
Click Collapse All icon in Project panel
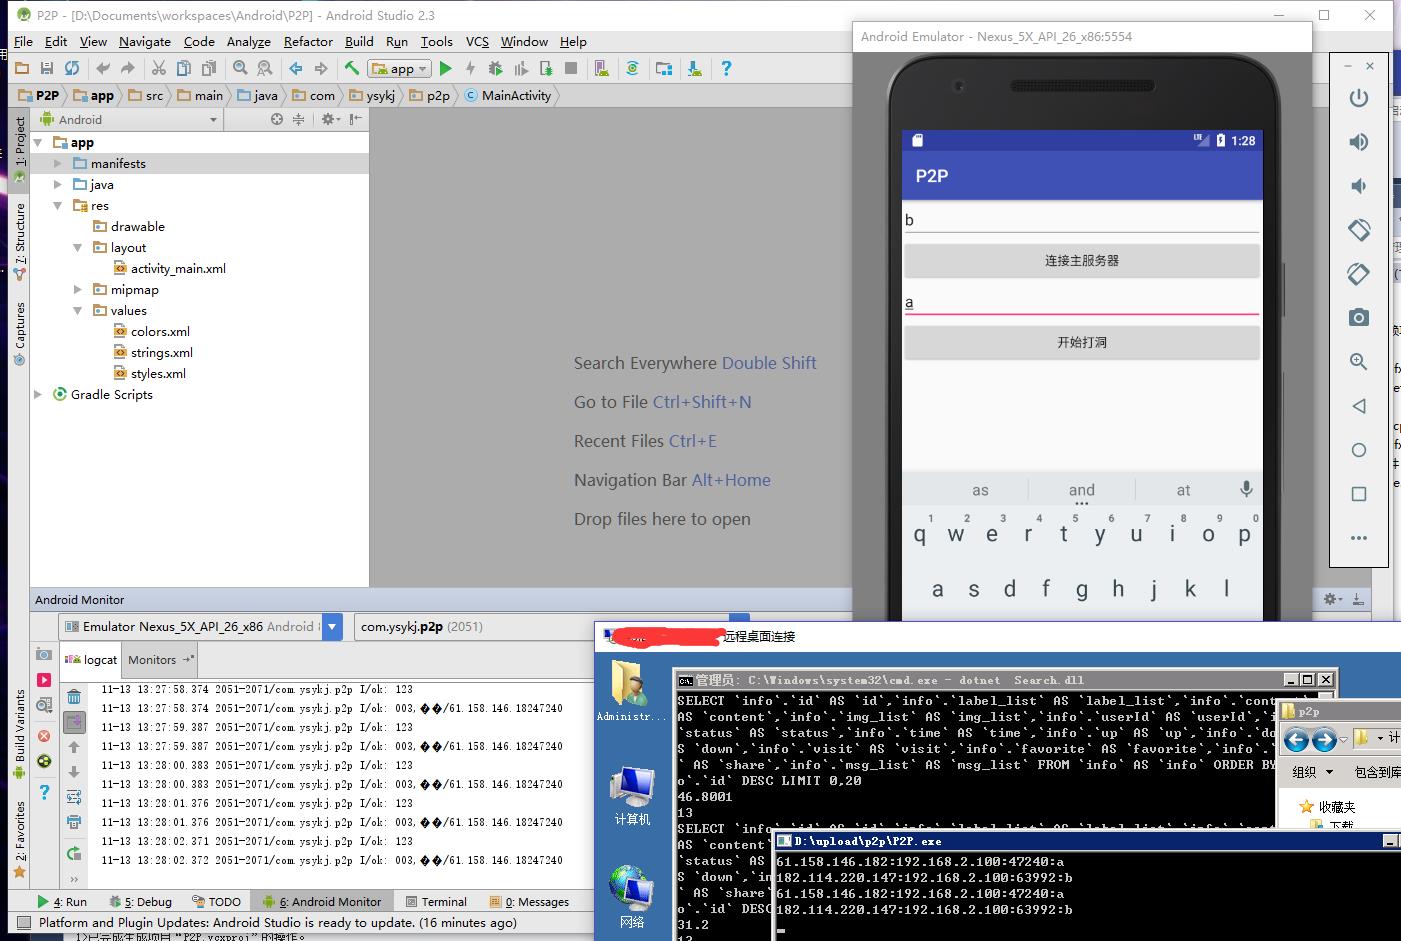pyautogui.click(x=298, y=119)
